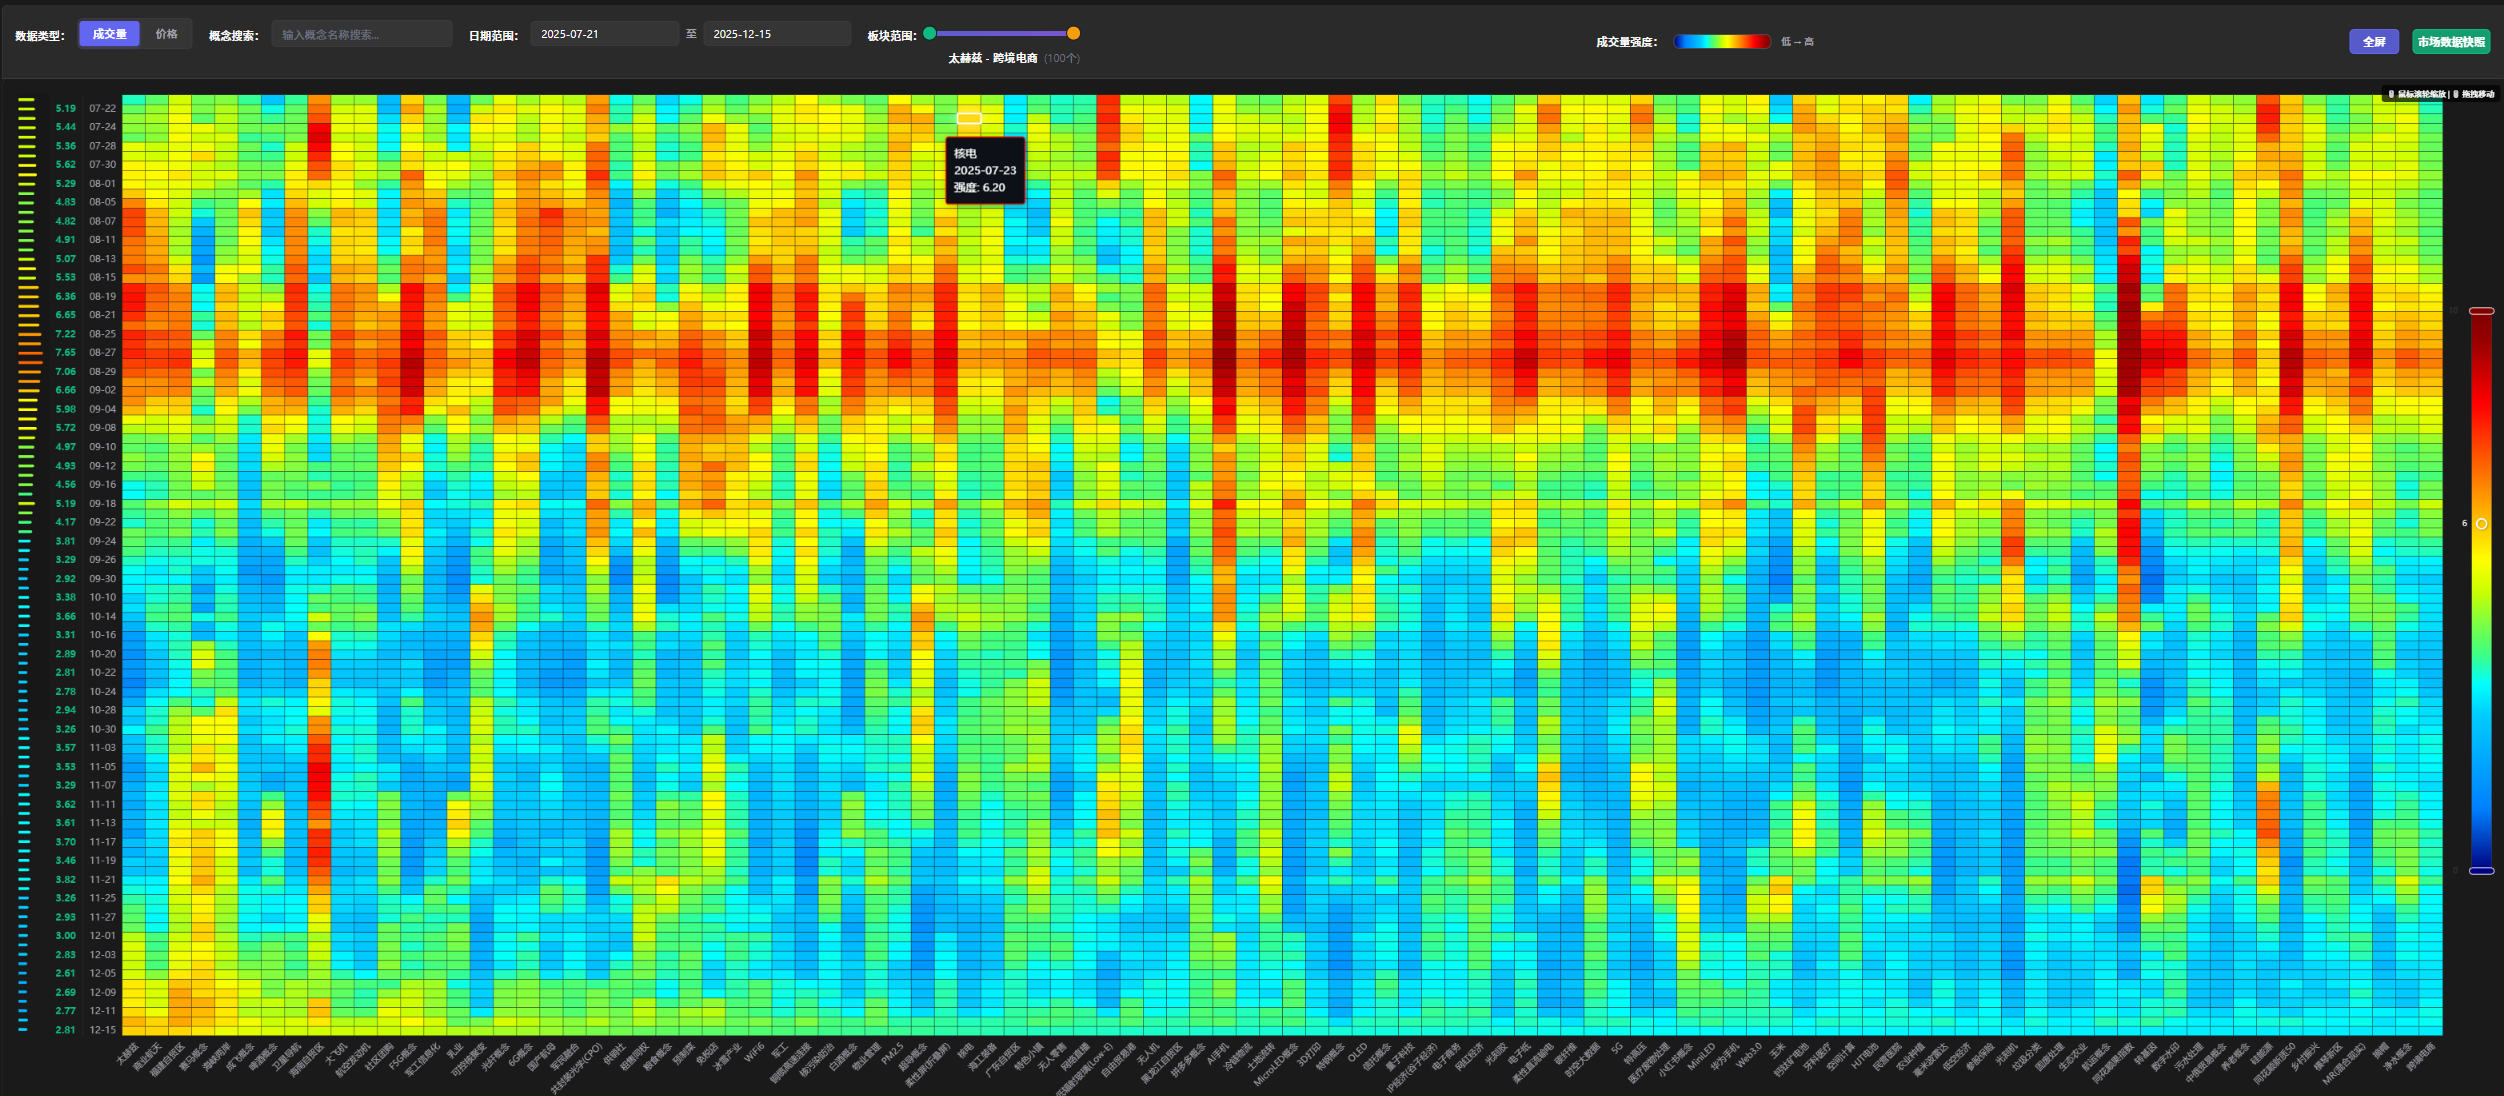Screen dimensions: 2504x1096
Task: Click the 太赫兹 - 跨境电商 range text under slider
Action: tap(992, 58)
